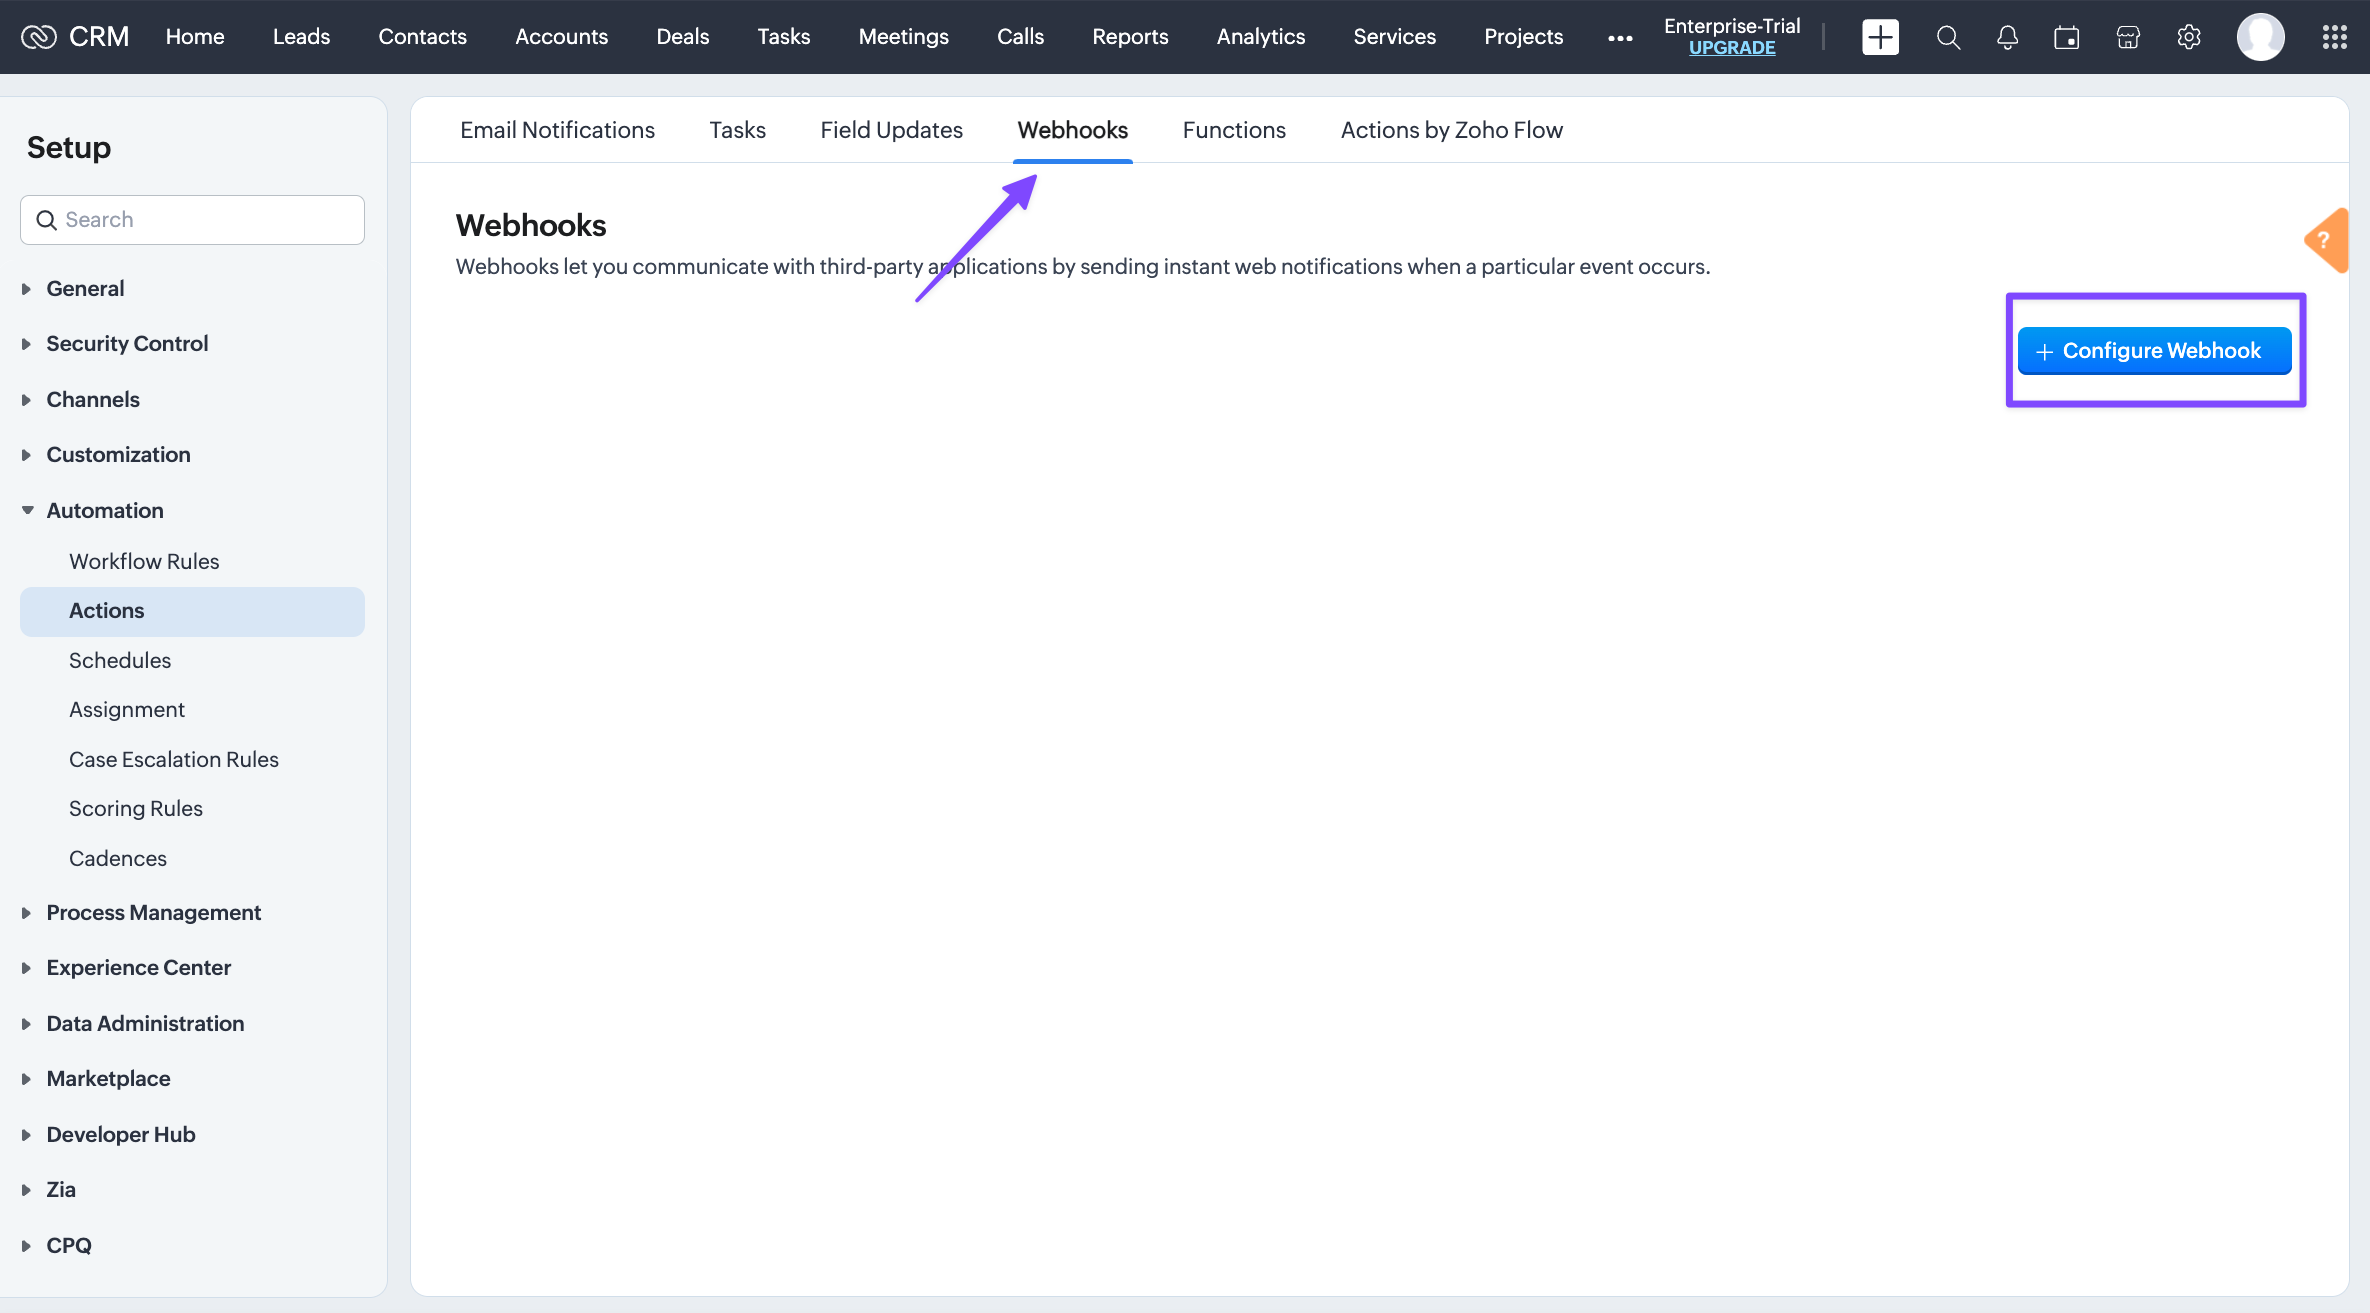Switch to the Tasks actions tab
The height and width of the screenshot is (1313, 2370).
coord(737,130)
